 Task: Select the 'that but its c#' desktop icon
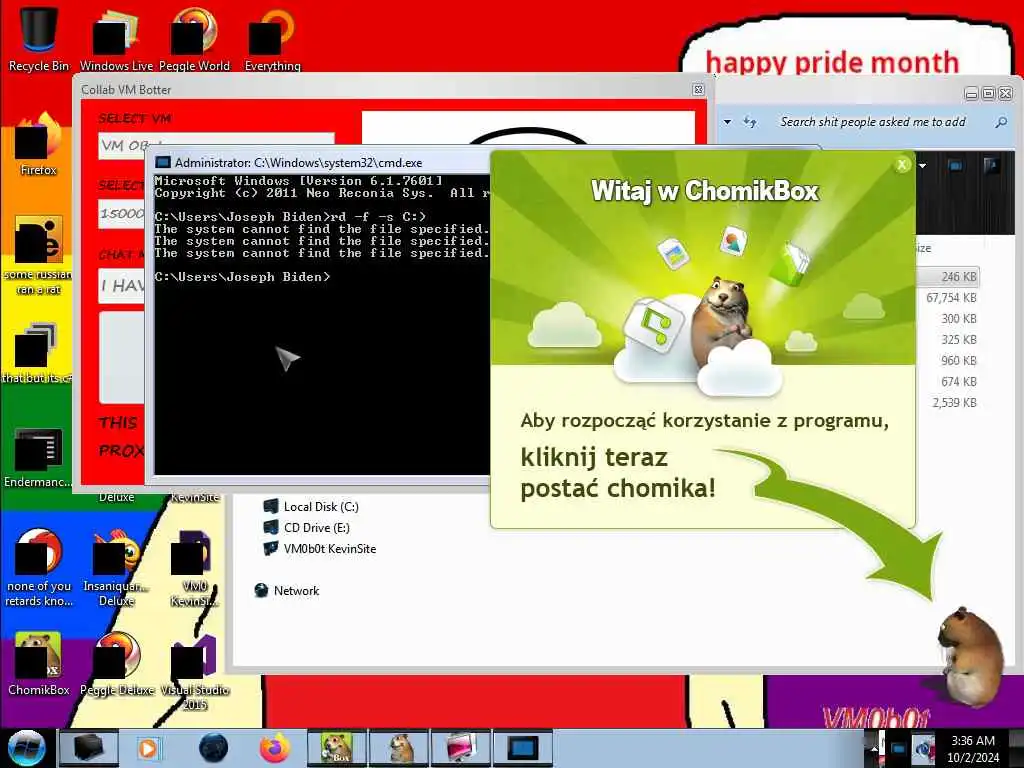(x=37, y=353)
